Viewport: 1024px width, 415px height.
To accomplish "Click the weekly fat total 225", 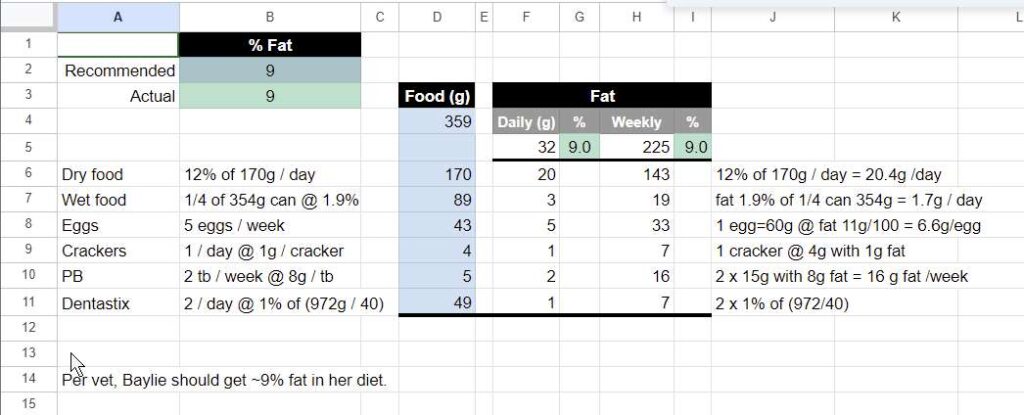I will point(636,148).
